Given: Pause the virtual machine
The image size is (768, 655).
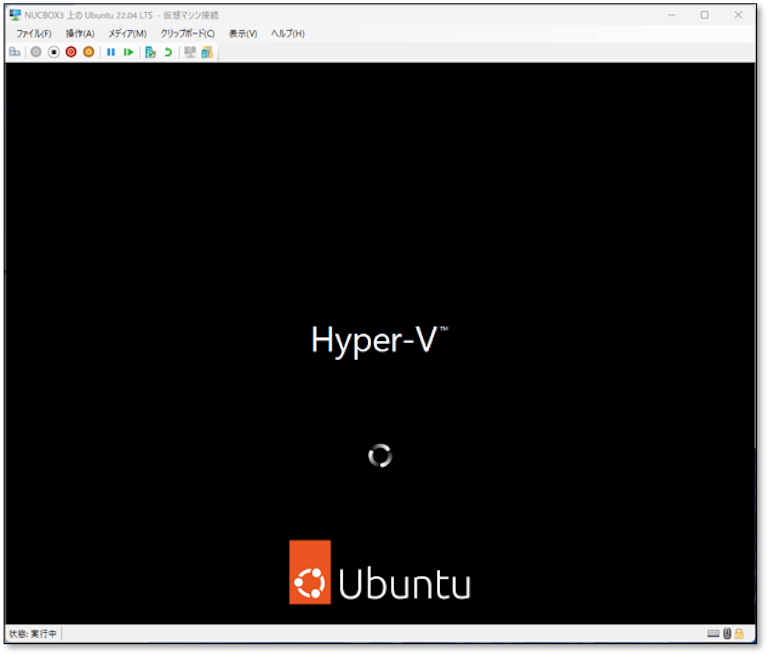Looking at the screenshot, I should 111,52.
